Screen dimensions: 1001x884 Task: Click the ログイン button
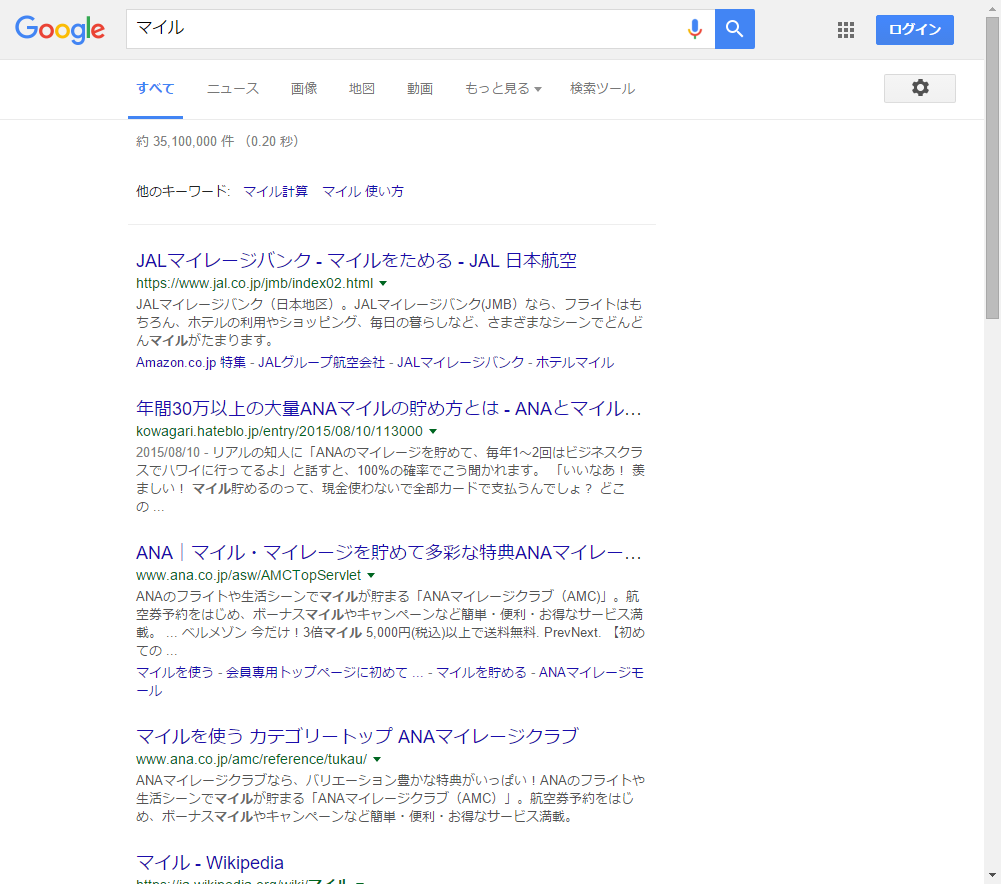coord(915,30)
